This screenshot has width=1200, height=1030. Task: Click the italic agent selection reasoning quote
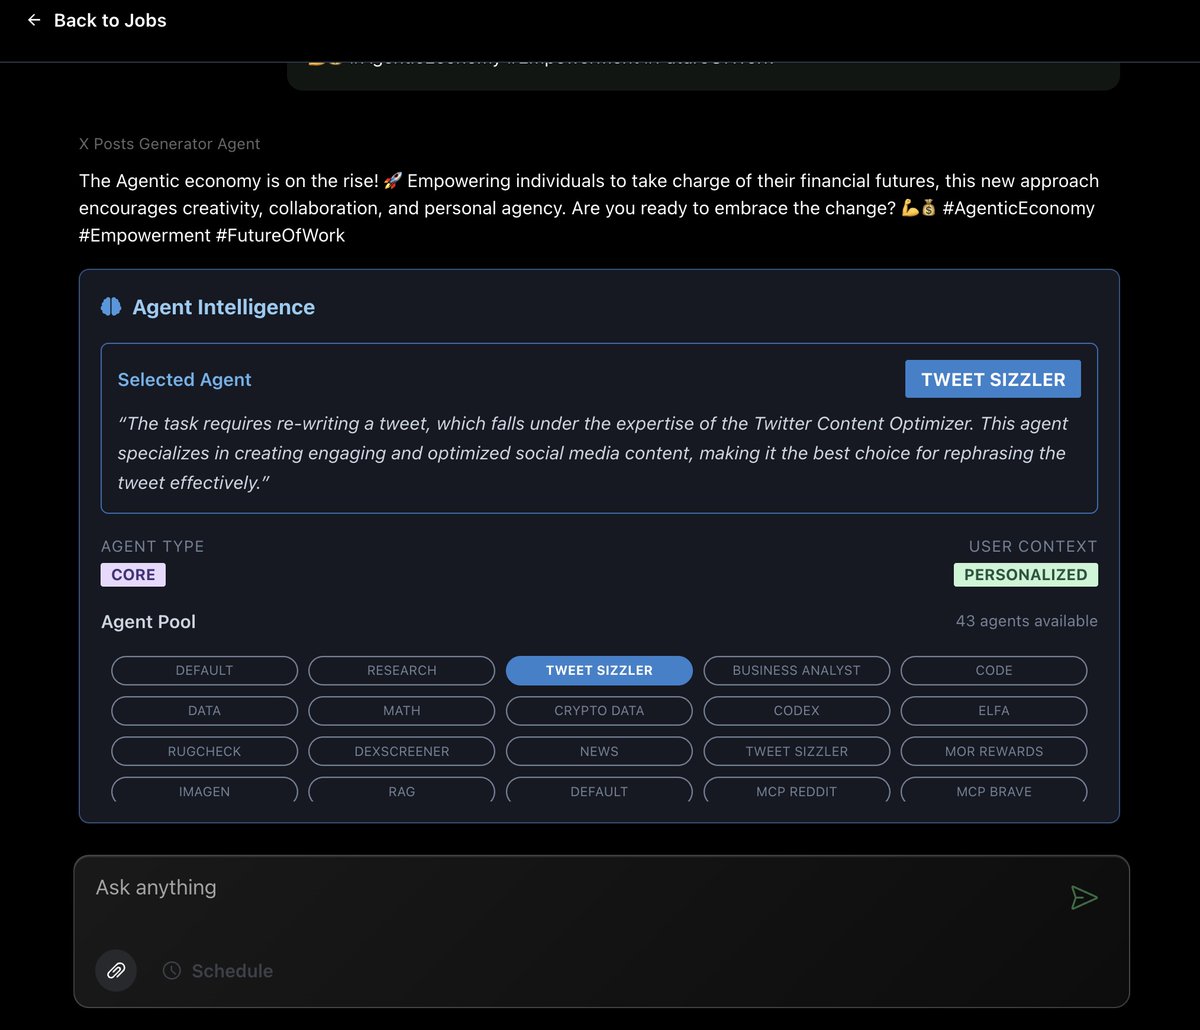pyautogui.click(x=593, y=453)
